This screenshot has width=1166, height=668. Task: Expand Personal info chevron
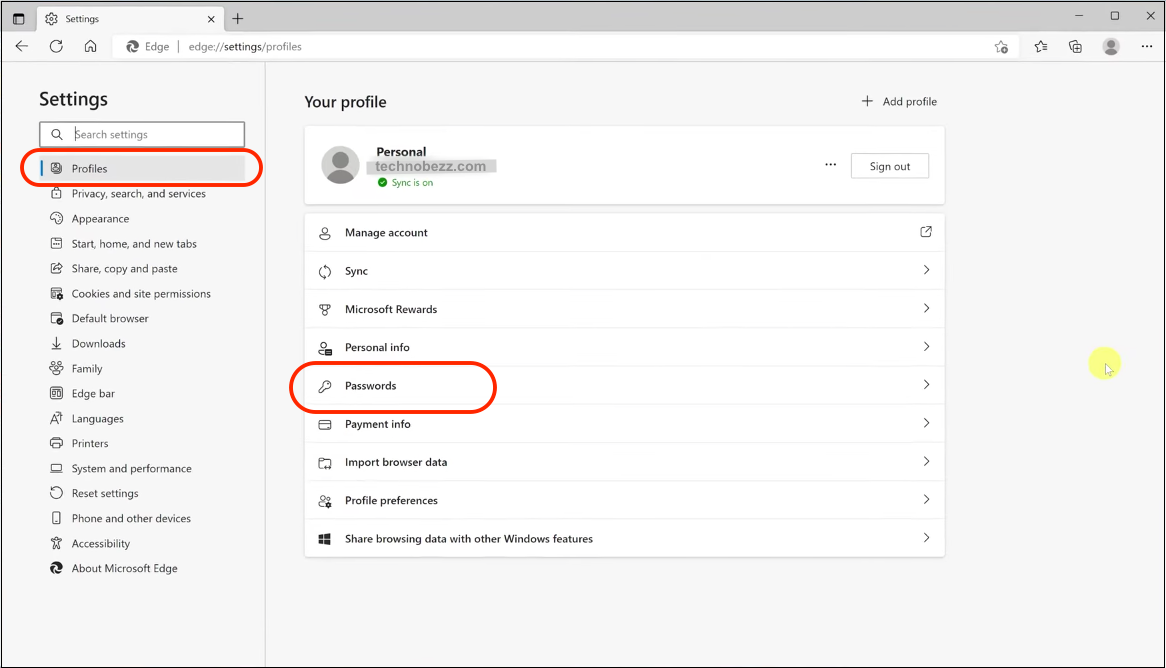point(927,347)
